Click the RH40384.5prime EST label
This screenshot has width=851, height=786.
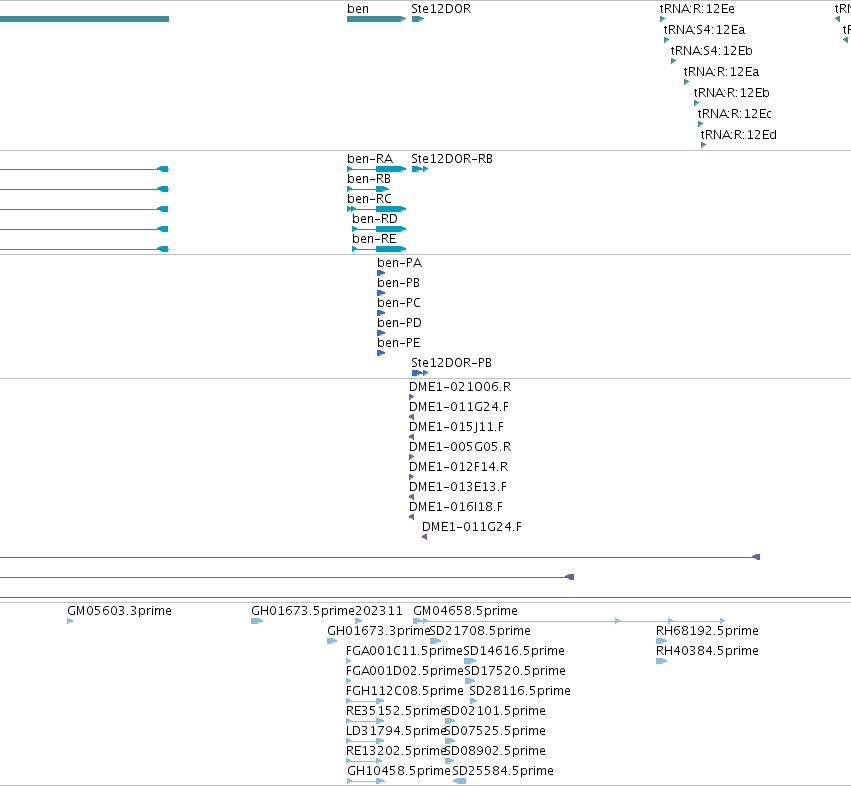click(707, 651)
